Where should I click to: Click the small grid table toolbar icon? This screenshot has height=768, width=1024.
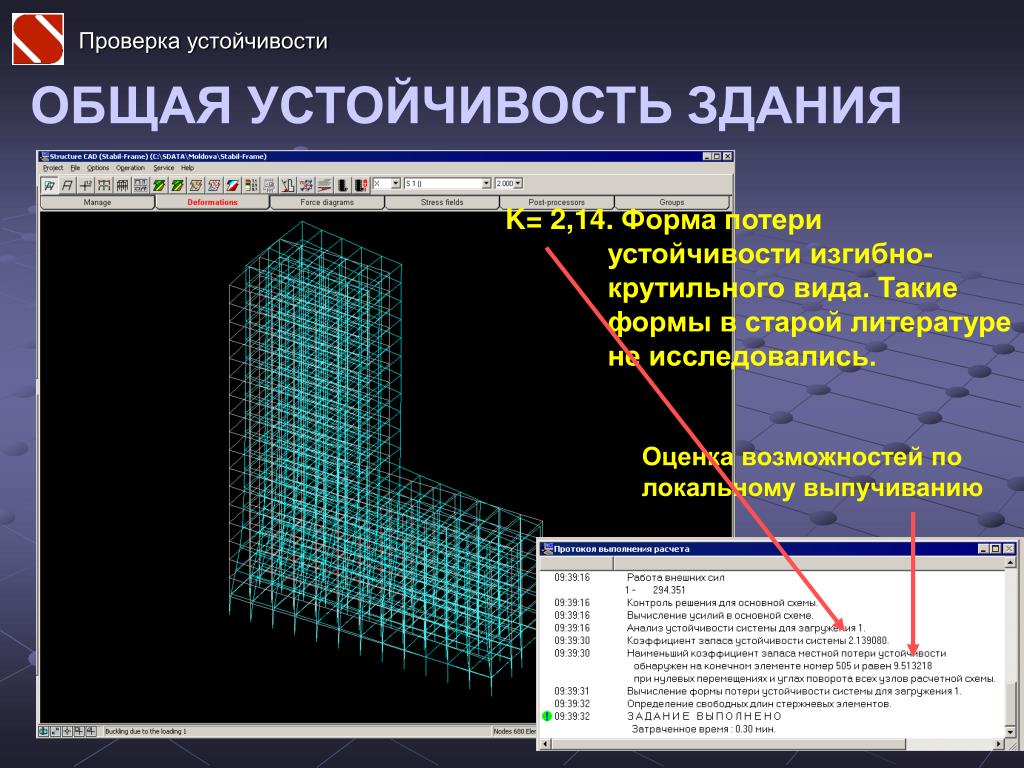tap(140, 185)
